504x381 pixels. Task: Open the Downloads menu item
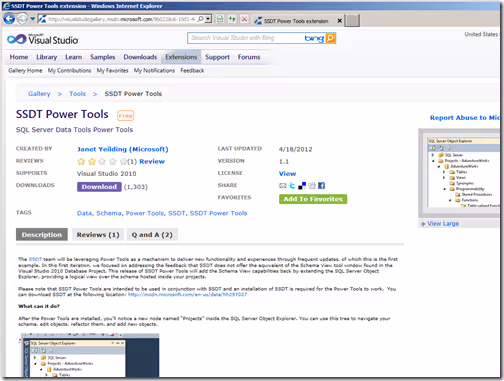(x=140, y=57)
